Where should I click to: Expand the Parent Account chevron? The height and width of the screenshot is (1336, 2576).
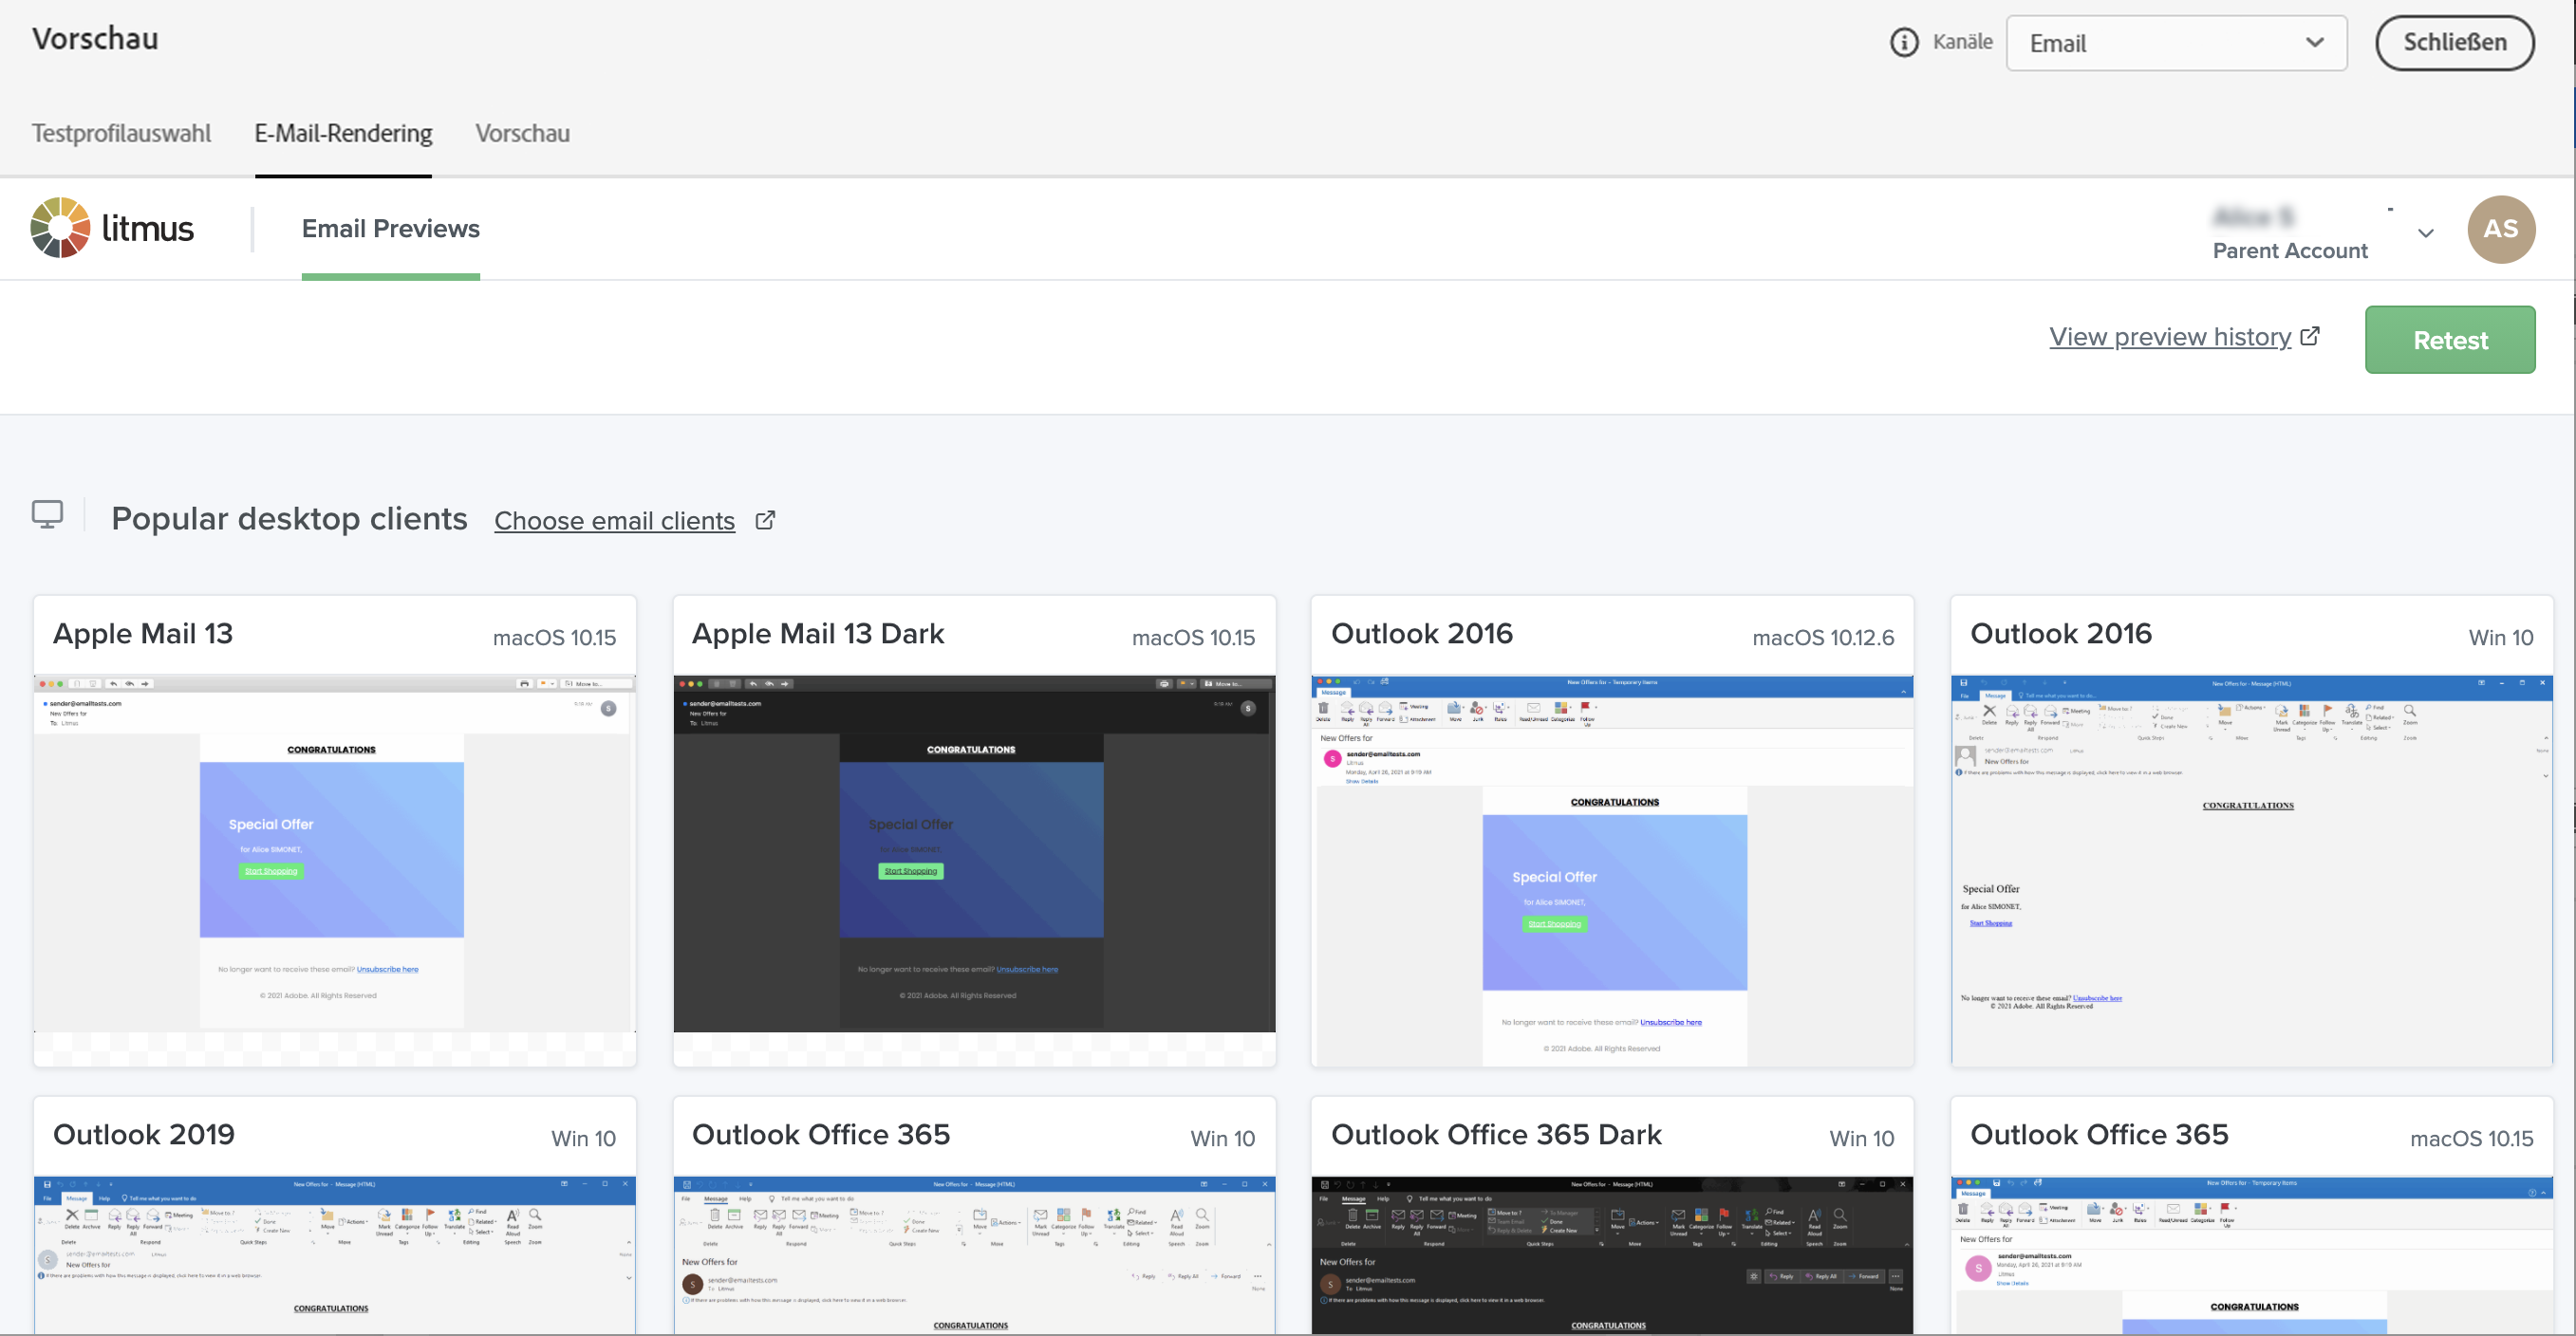click(2425, 233)
